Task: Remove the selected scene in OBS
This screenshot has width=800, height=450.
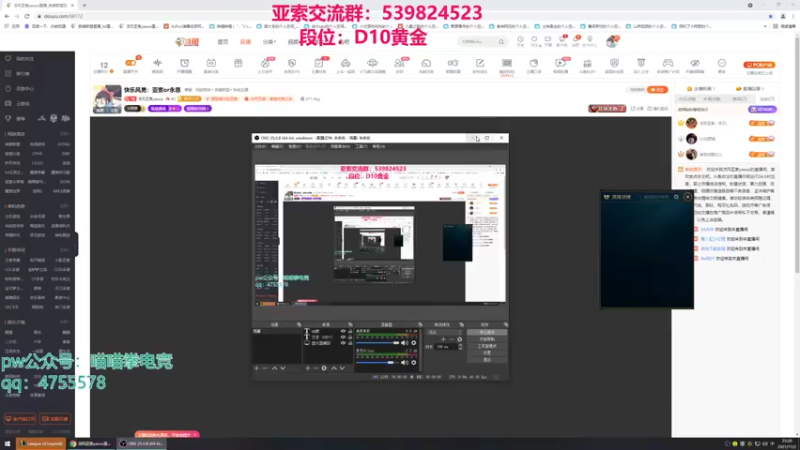Action: coord(265,368)
